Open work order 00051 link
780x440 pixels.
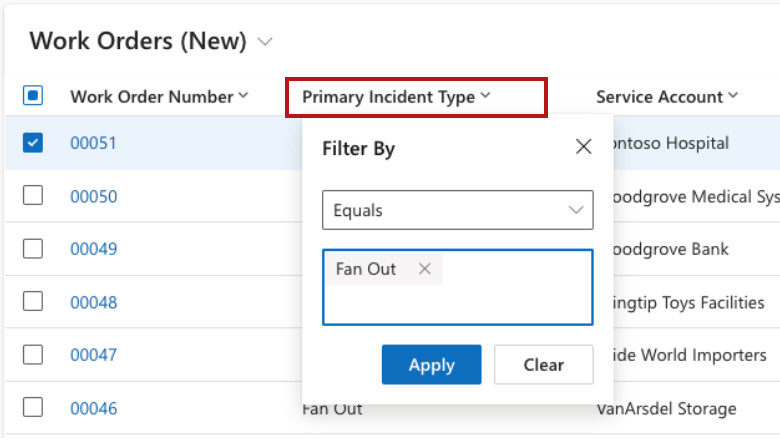(93, 143)
